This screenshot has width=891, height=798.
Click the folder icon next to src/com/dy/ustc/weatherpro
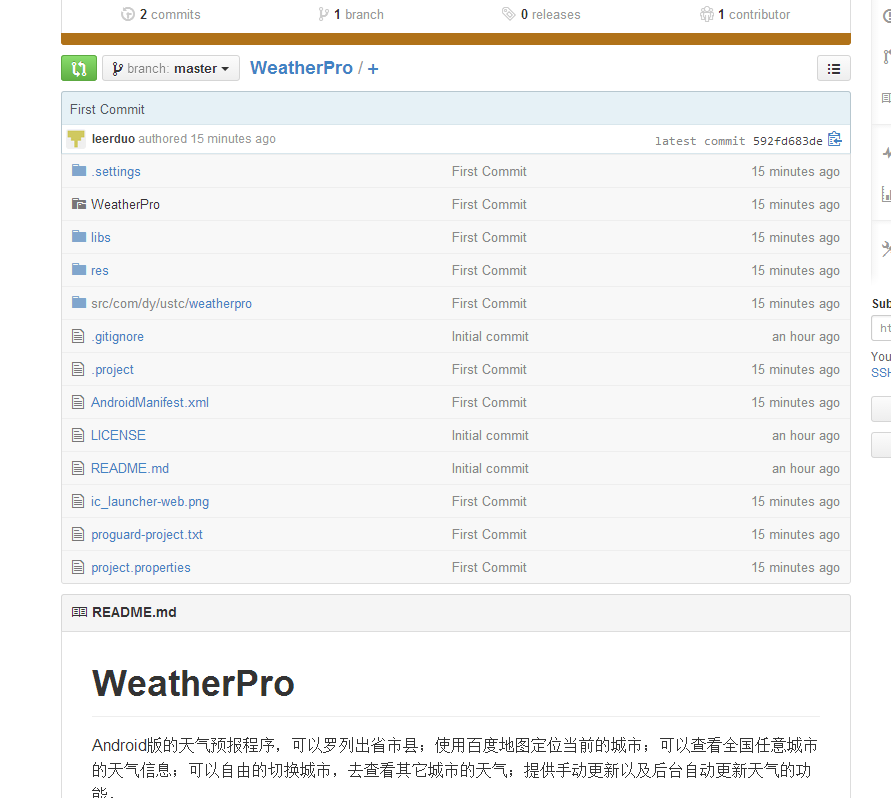79,302
